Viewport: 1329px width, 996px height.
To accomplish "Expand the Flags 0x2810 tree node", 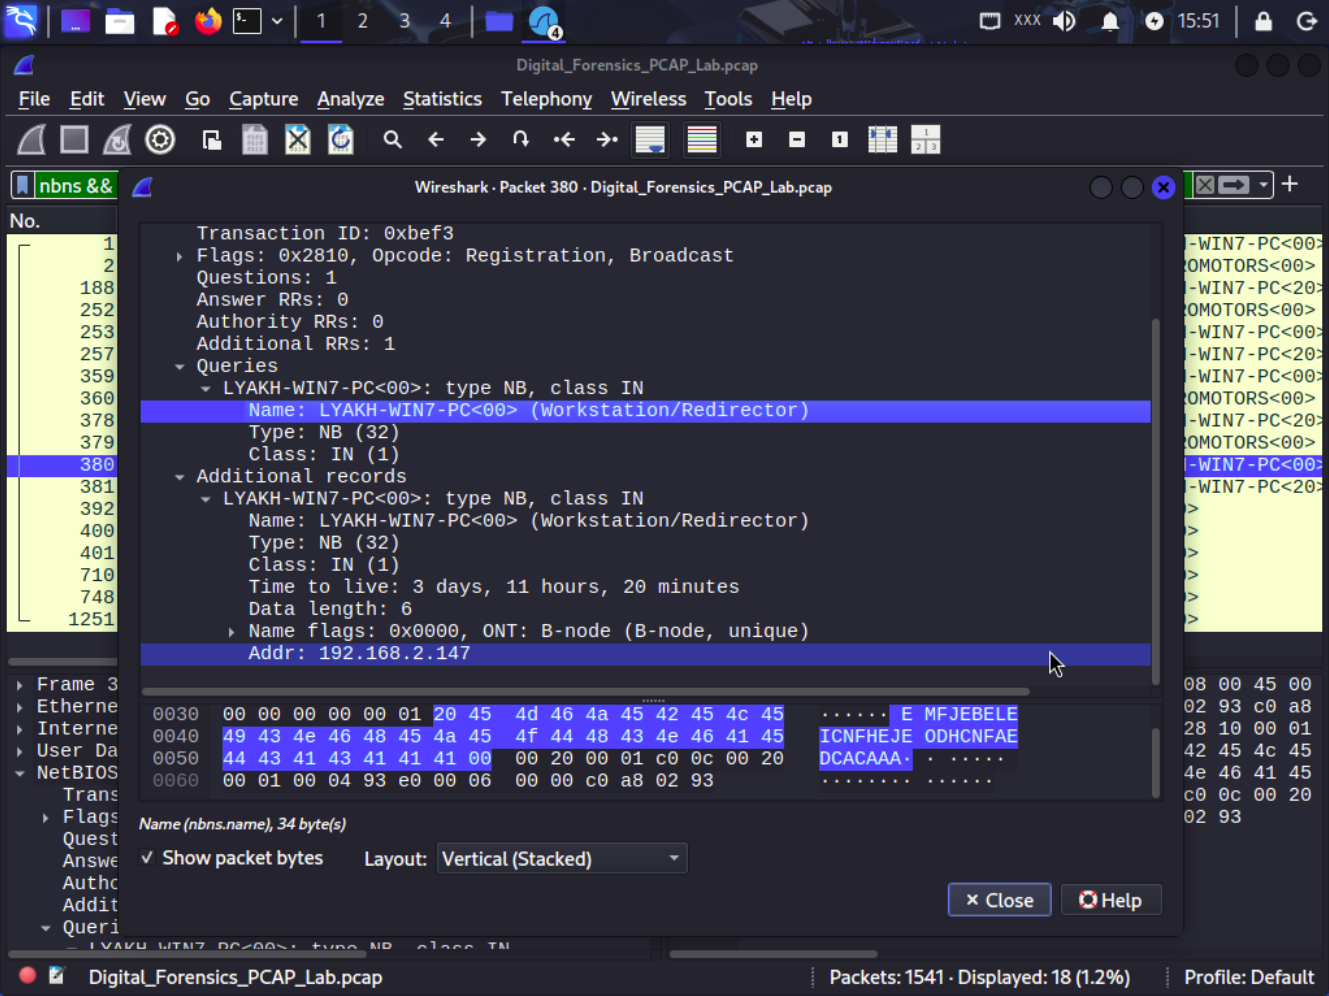I will pyautogui.click(x=179, y=256).
